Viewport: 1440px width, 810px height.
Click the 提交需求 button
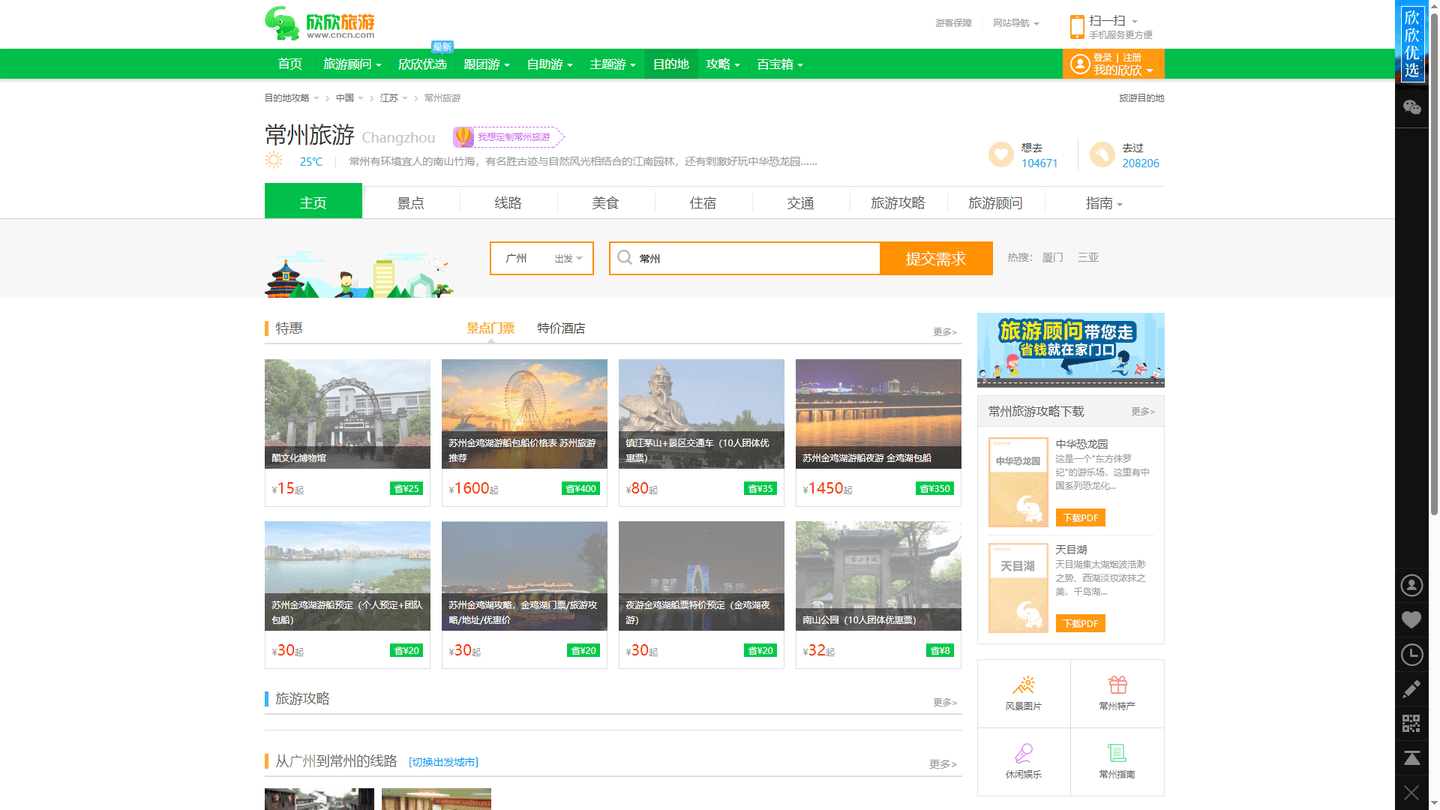[936, 258]
